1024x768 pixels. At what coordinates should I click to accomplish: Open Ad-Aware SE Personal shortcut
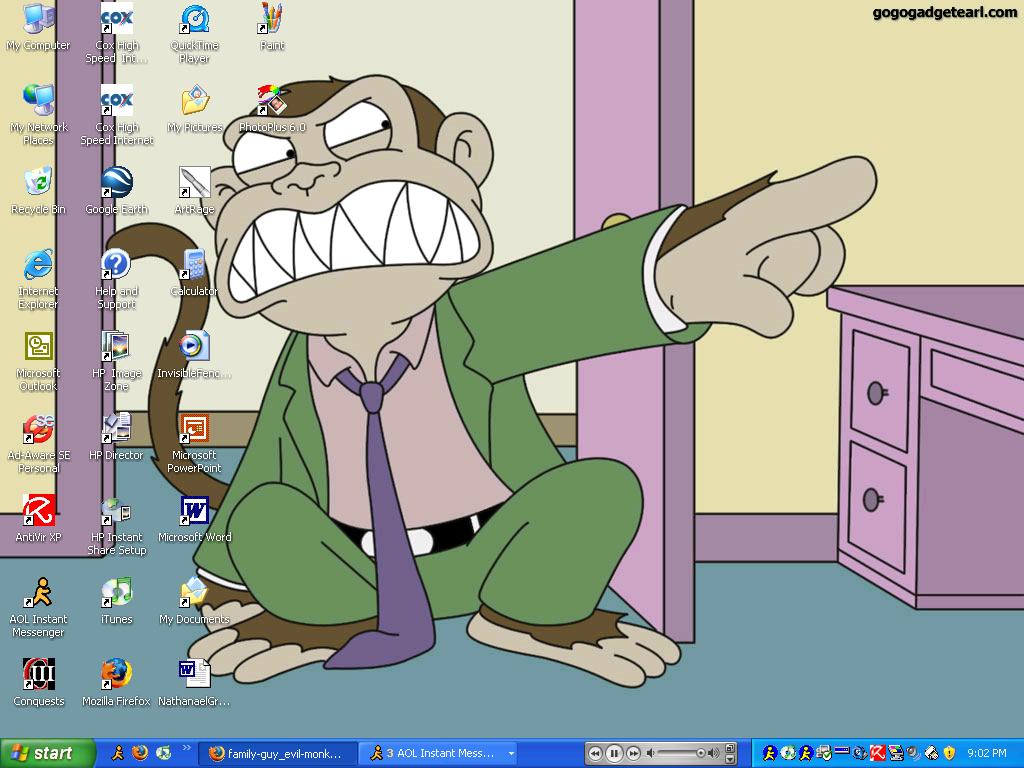point(39,444)
